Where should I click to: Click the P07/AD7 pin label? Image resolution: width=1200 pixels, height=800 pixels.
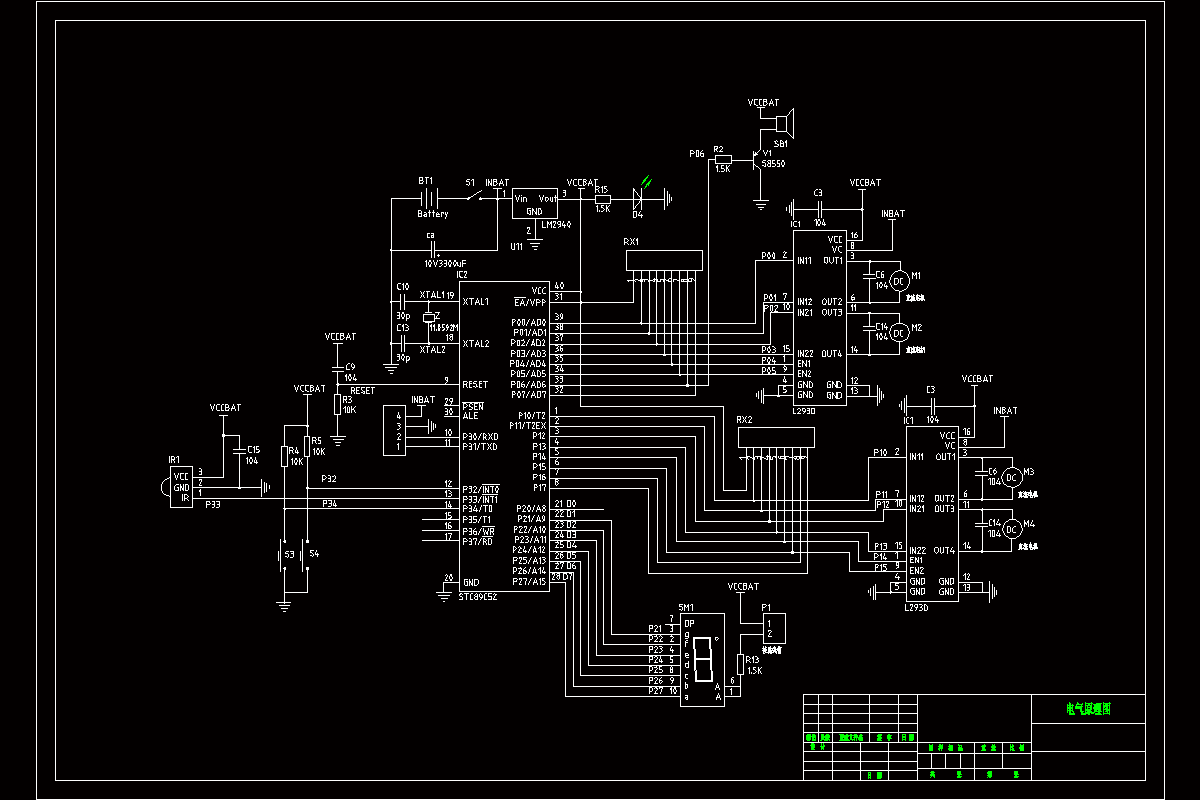point(529,394)
